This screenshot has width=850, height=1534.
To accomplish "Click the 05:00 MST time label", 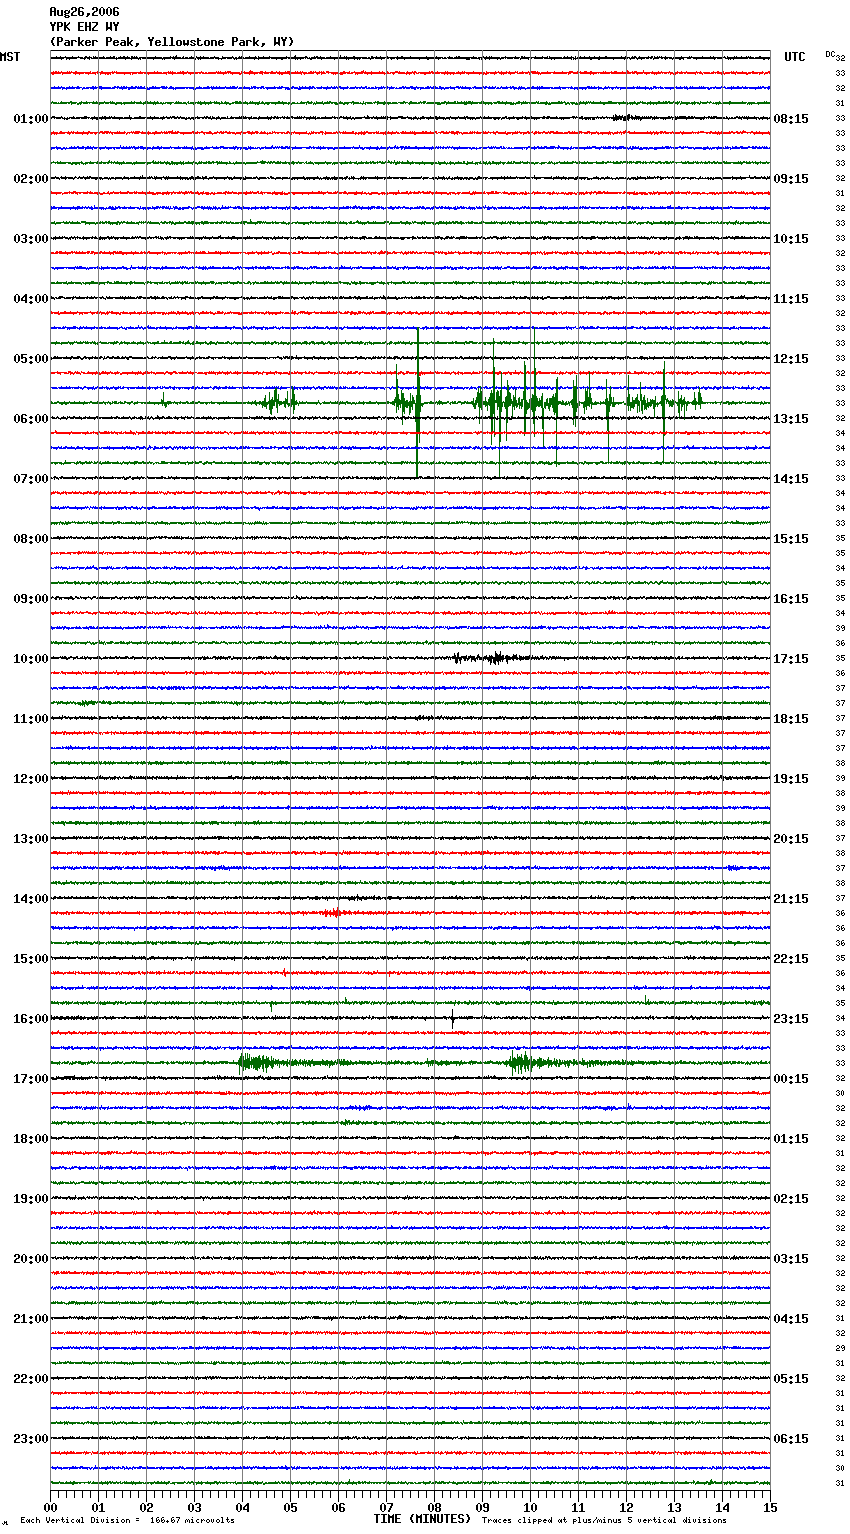I will tap(31, 359).
